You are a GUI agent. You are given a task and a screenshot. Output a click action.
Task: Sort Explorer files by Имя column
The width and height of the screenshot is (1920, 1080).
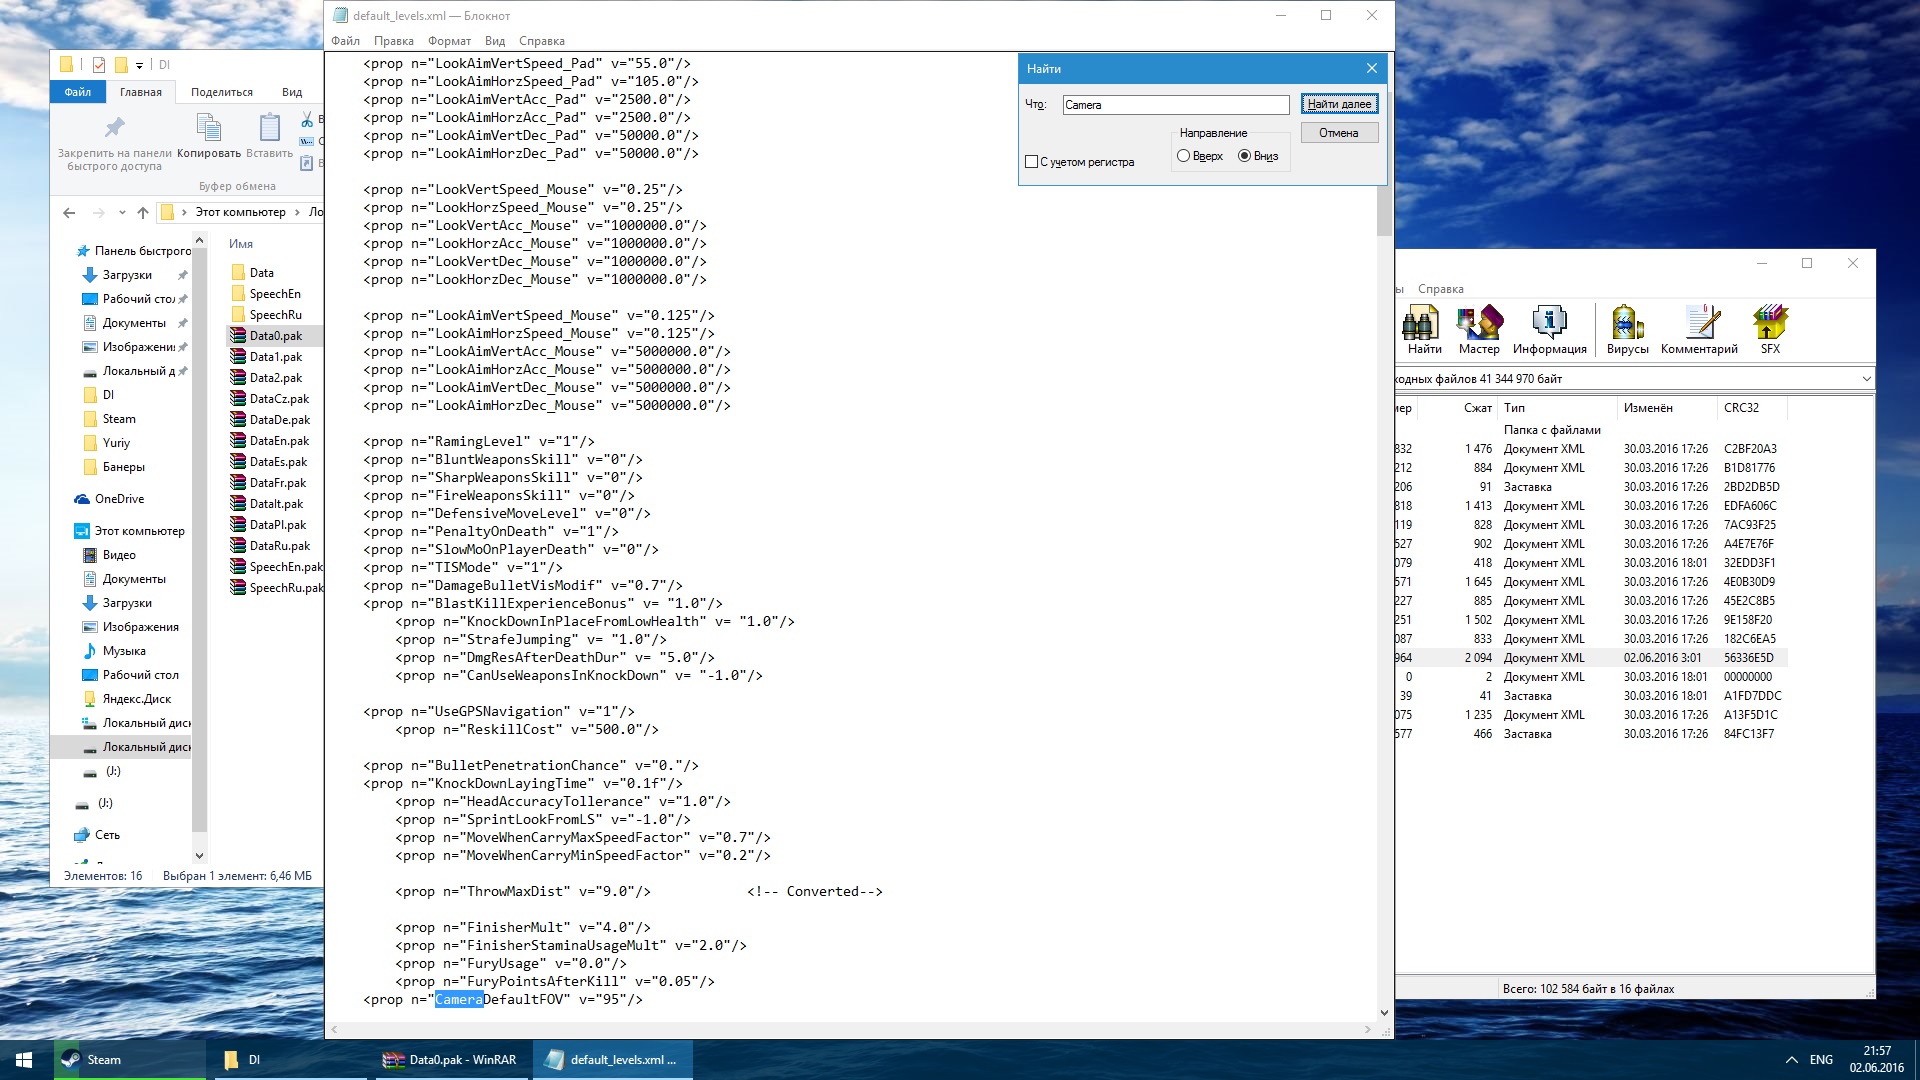(x=241, y=244)
